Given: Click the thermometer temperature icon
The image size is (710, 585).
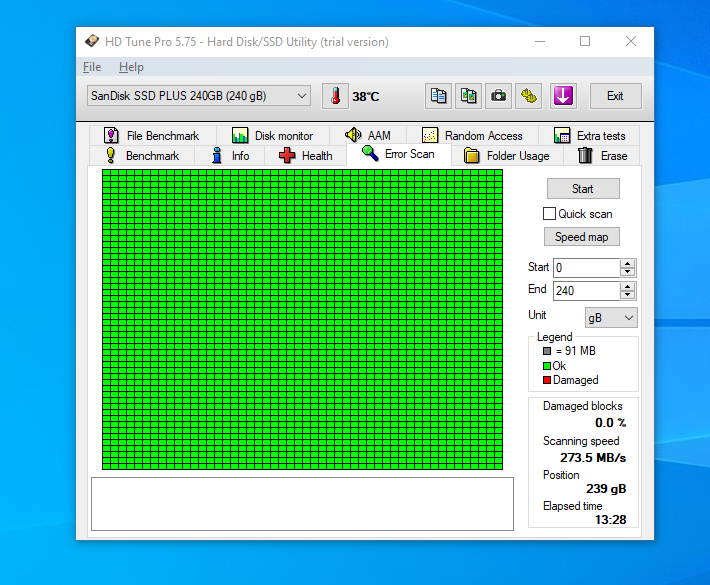Looking at the screenshot, I should tap(335, 96).
